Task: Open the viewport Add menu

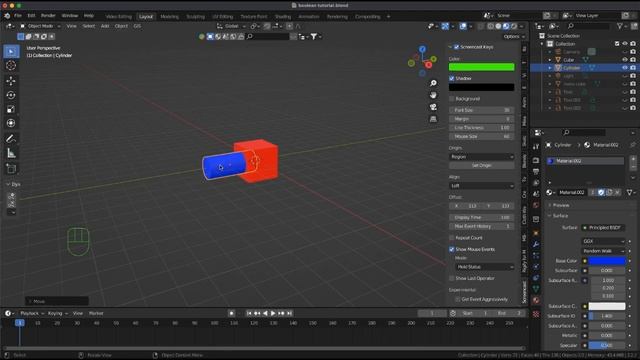Action: pos(105,26)
